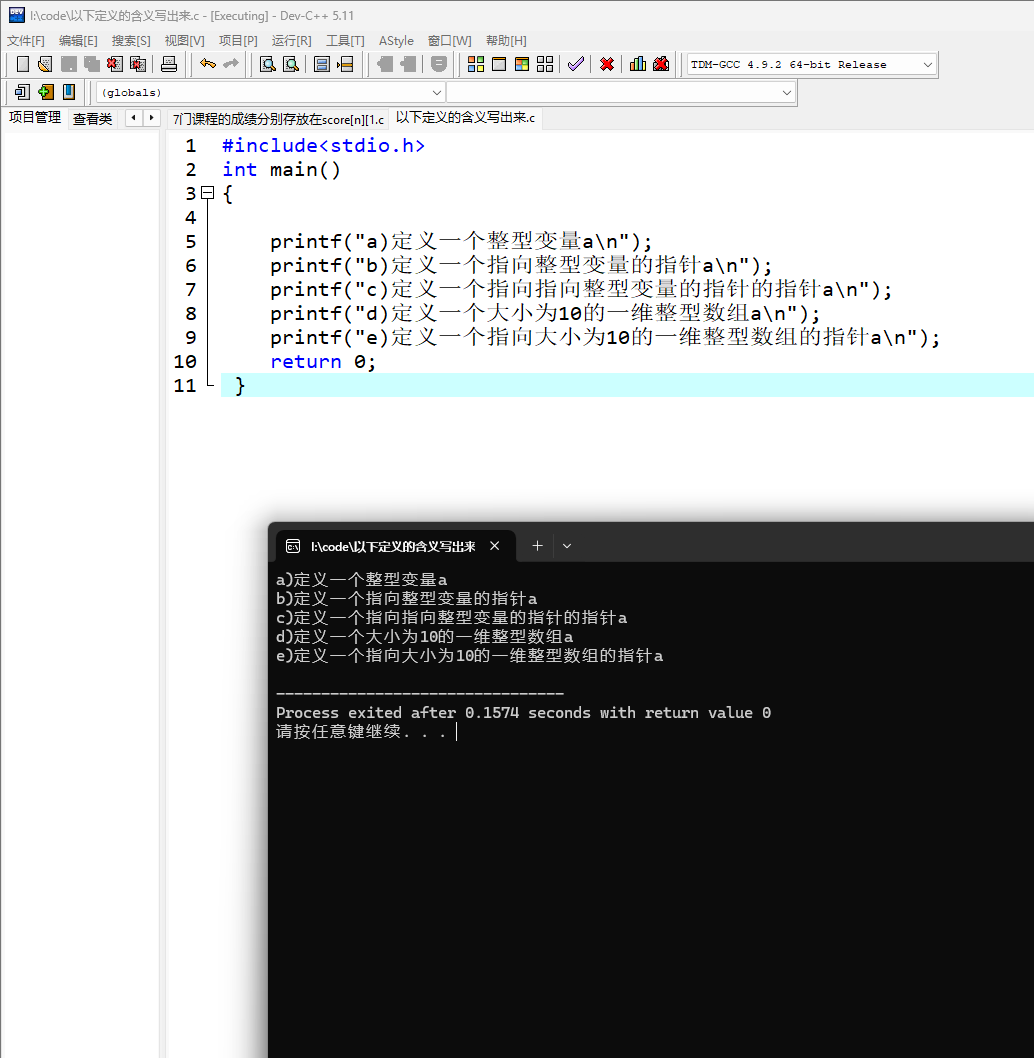Switch to the 查看类 sidebar tab
Screen dimensions: 1034x1058
[92, 119]
